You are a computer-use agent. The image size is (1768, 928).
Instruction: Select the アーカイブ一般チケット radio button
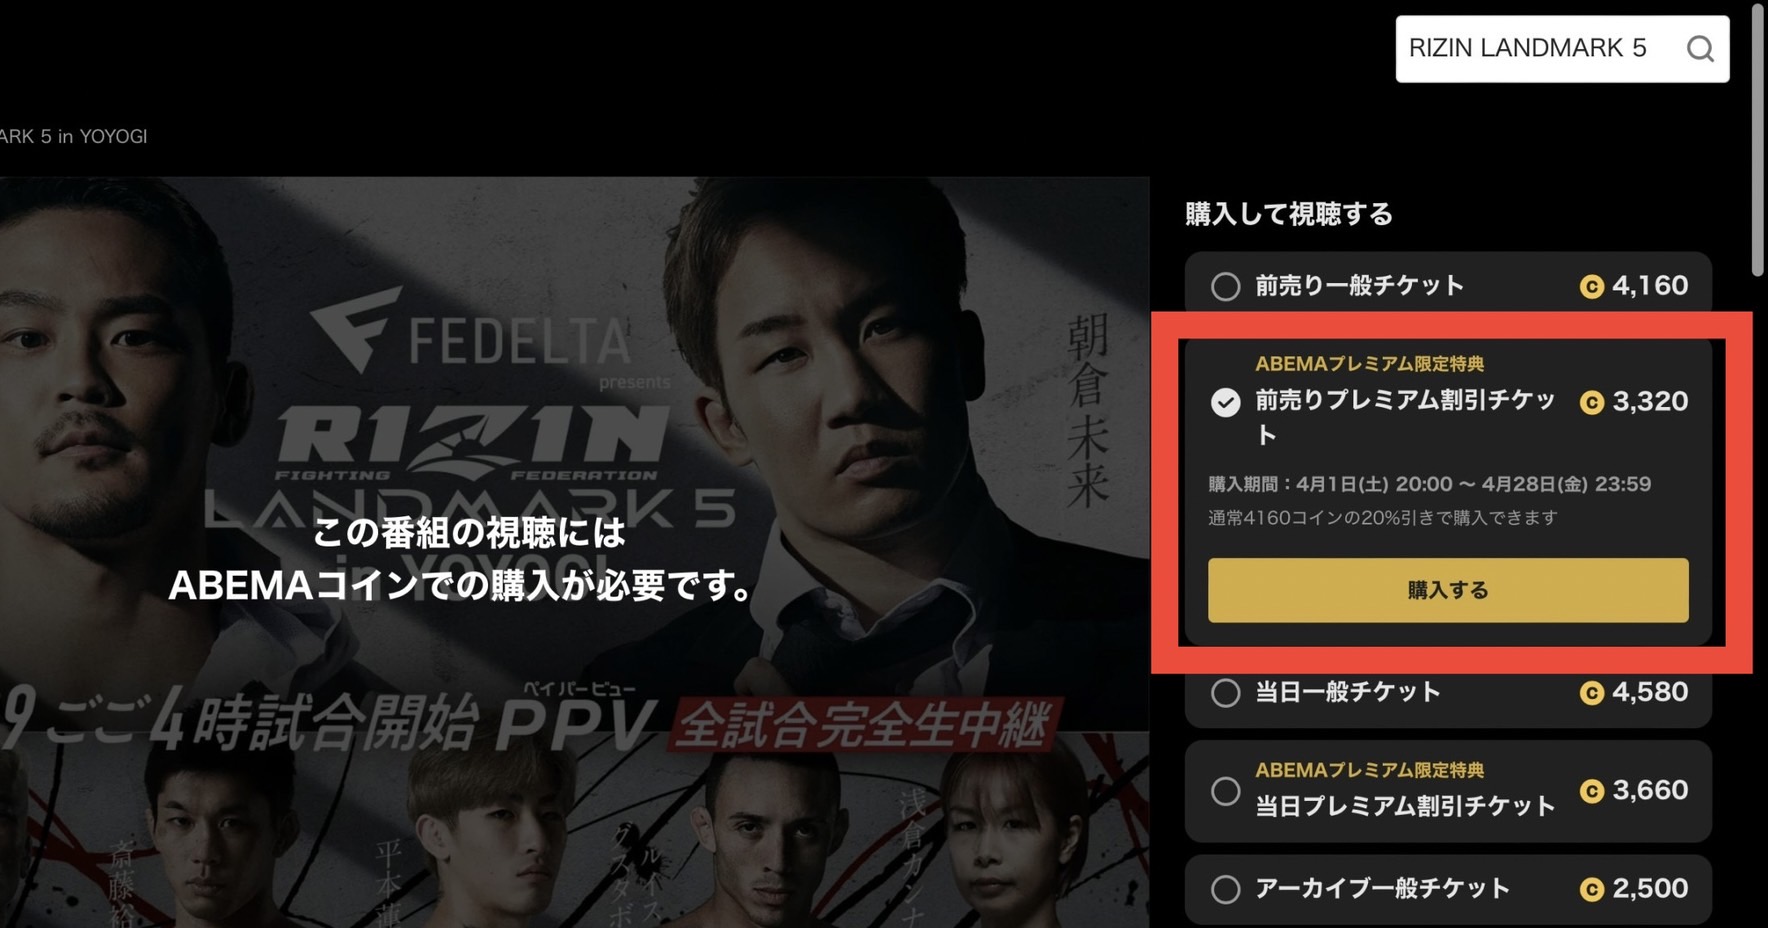tap(1225, 889)
